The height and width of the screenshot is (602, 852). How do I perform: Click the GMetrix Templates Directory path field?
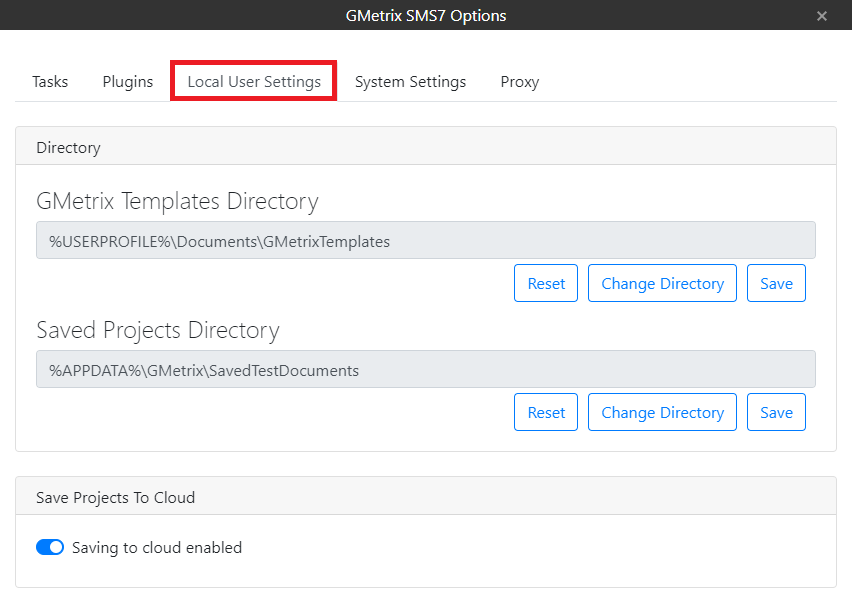click(x=425, y=240)
